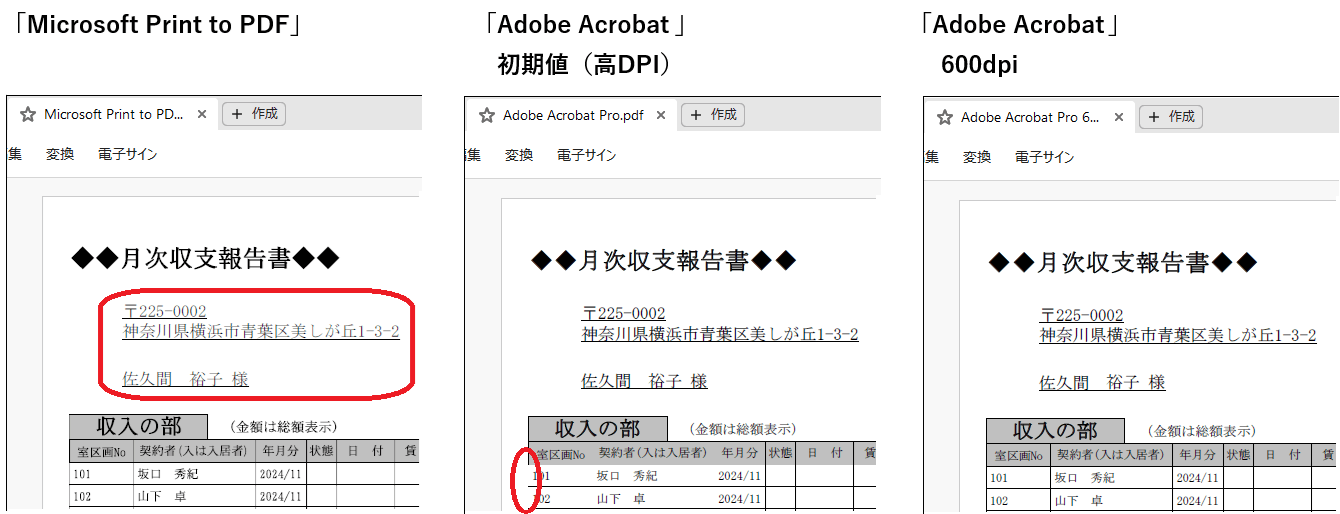Click the star icon on the Microsoft Print to PDF tab
This screenshot has width=1340, height=514.
(27, 114)
